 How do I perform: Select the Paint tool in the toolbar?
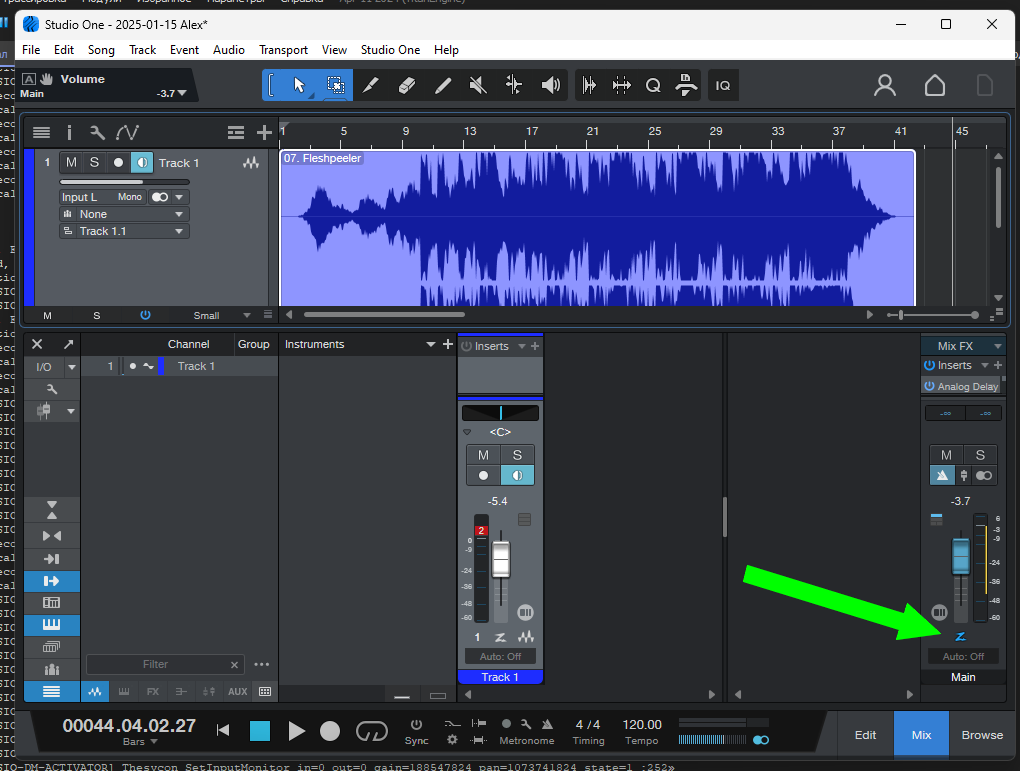coord(443,85)
